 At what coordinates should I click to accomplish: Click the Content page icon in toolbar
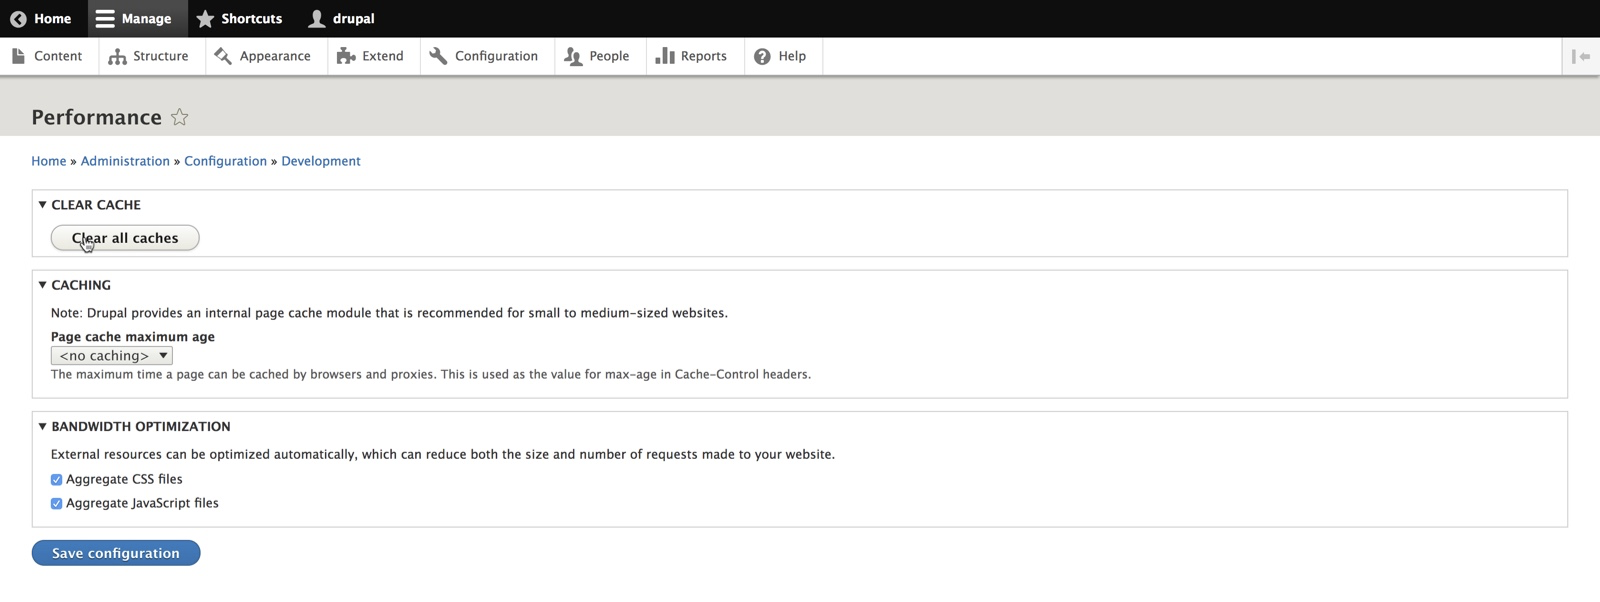click(x=18, y=56)
